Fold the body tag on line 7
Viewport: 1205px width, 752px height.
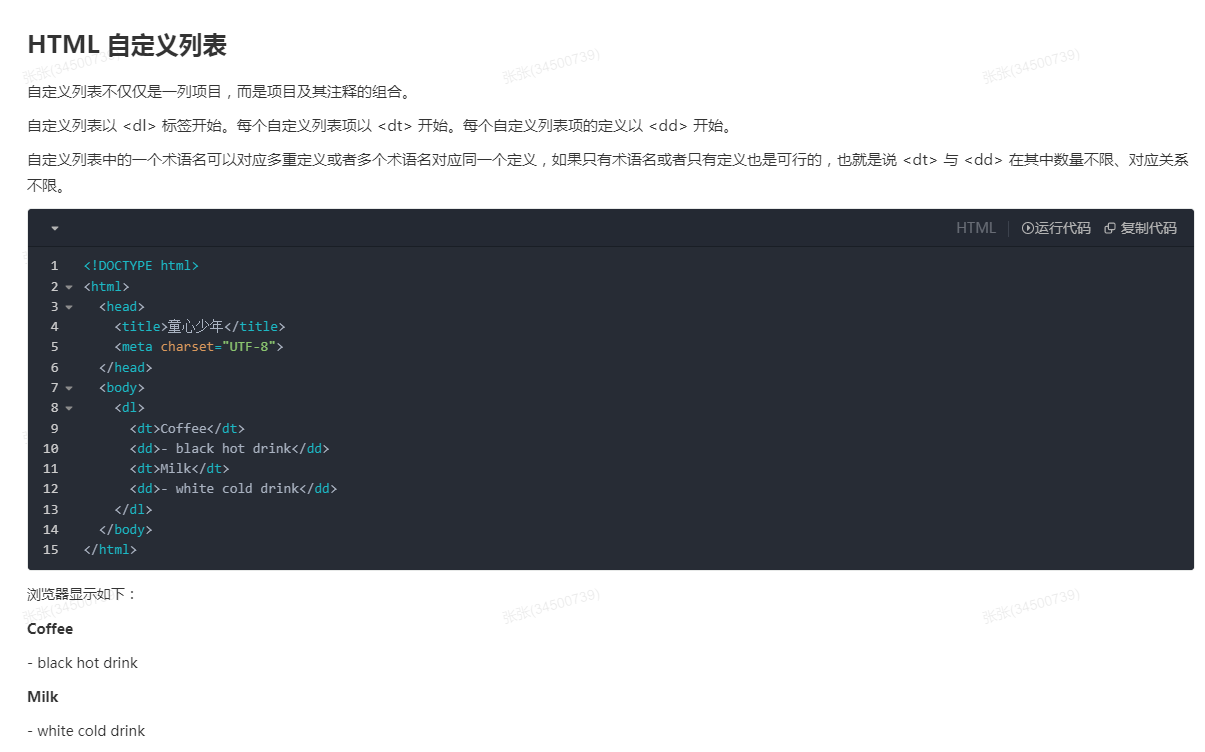click(x=69, y=388)
